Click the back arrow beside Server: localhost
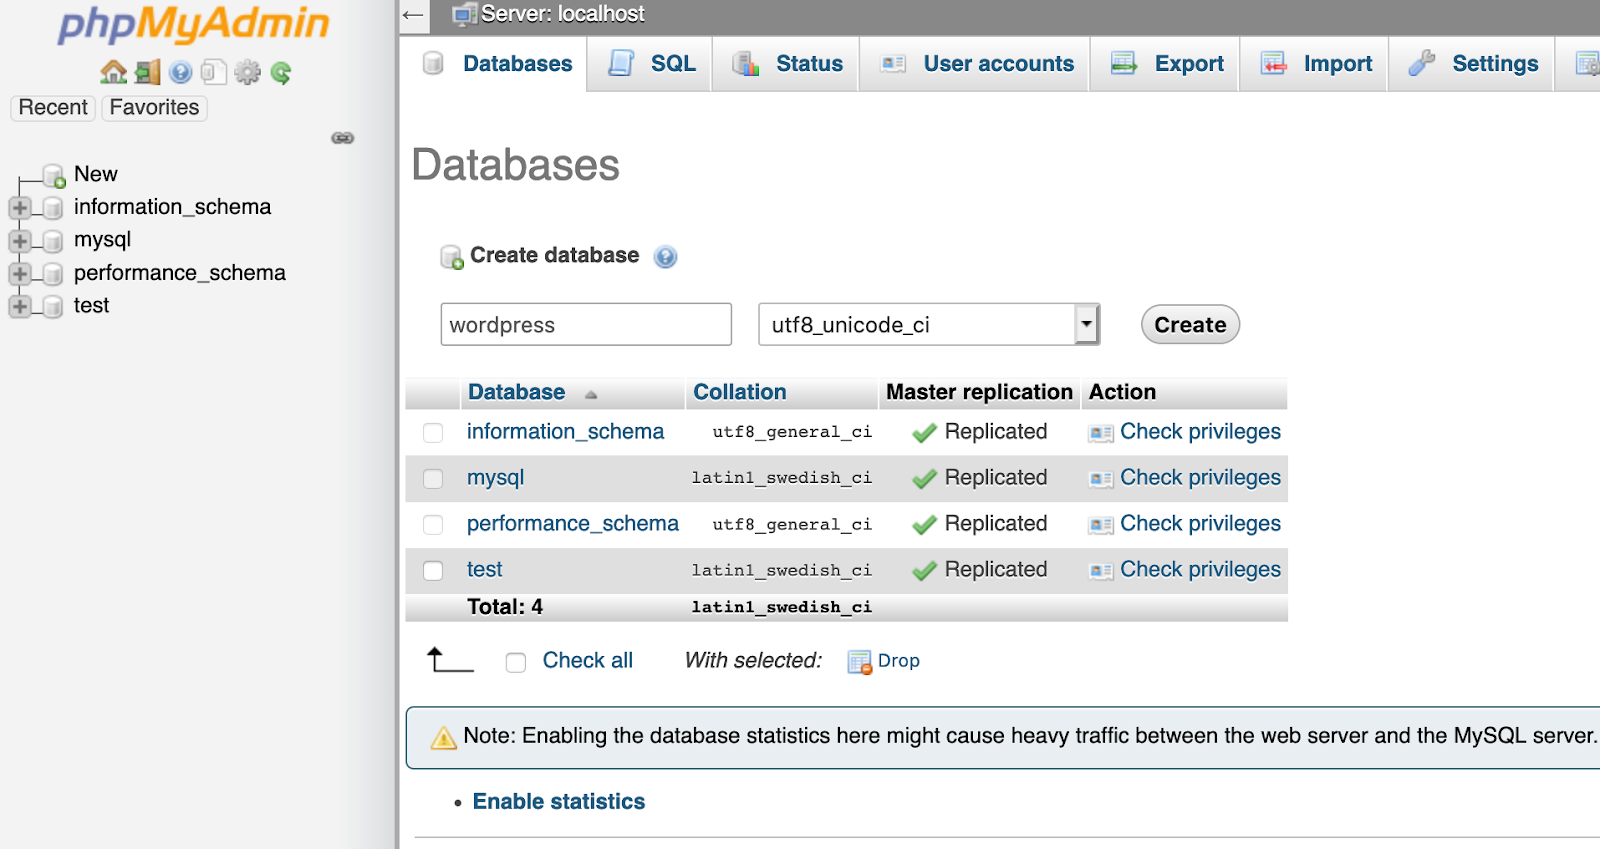The width and height of the screenshot is (1600, 849). pos(413,15)
